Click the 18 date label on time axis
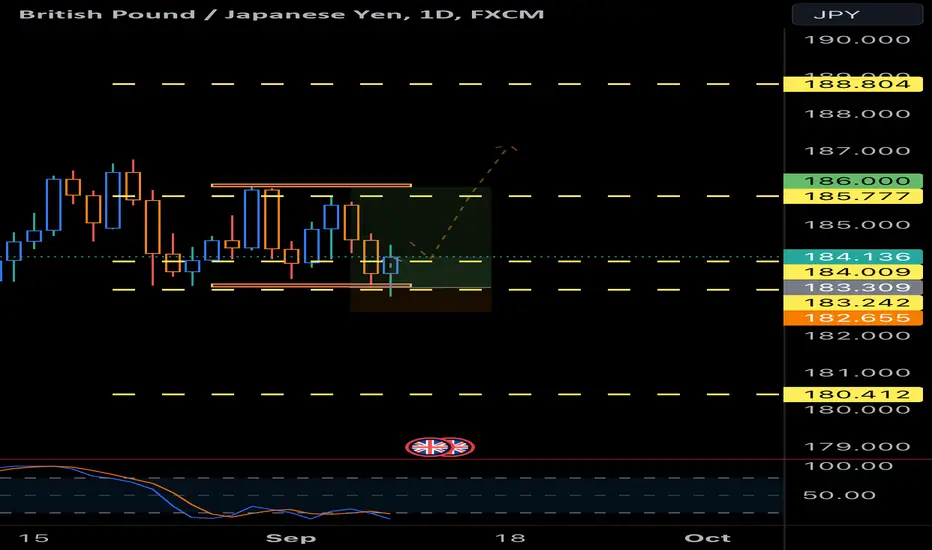 point(510,538)
